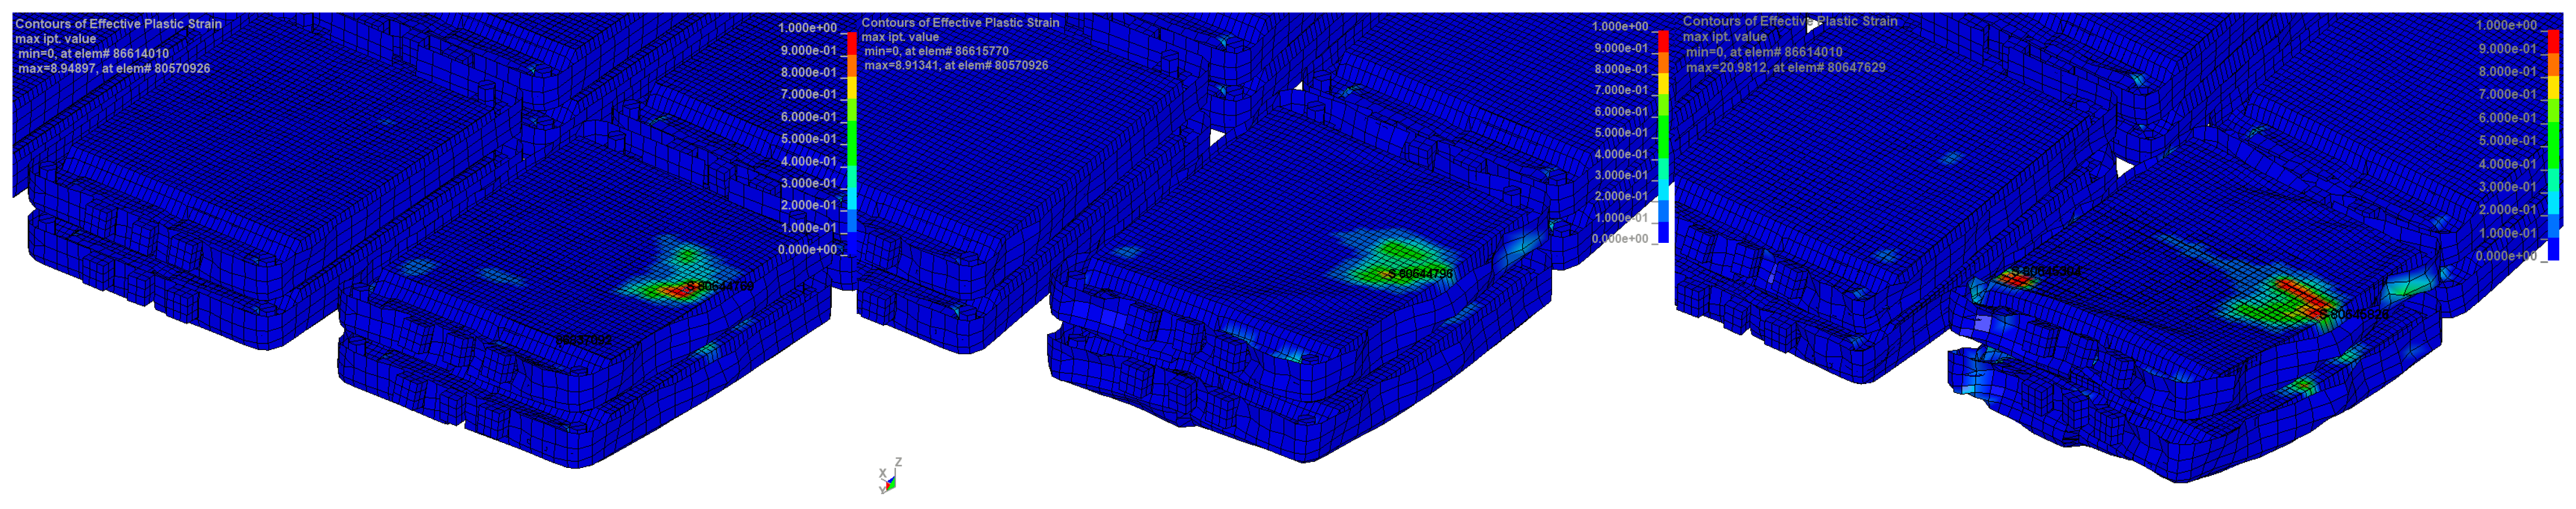The width and height of the screenshot is (2576, 509).
Task: Click element label S 80644769 in left plot
Action: [x=720, y=287]
